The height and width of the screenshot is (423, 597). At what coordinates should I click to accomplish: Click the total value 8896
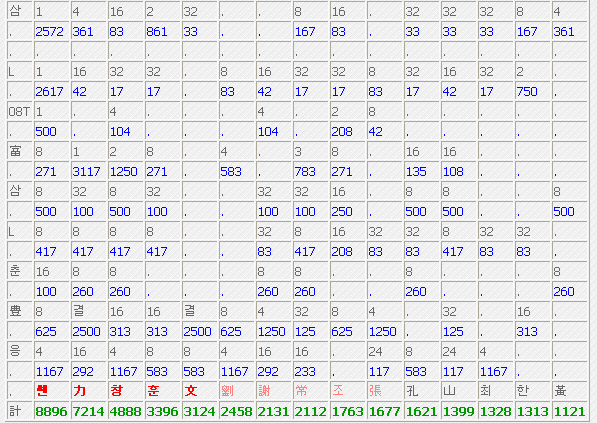click(x=51, y=412)
